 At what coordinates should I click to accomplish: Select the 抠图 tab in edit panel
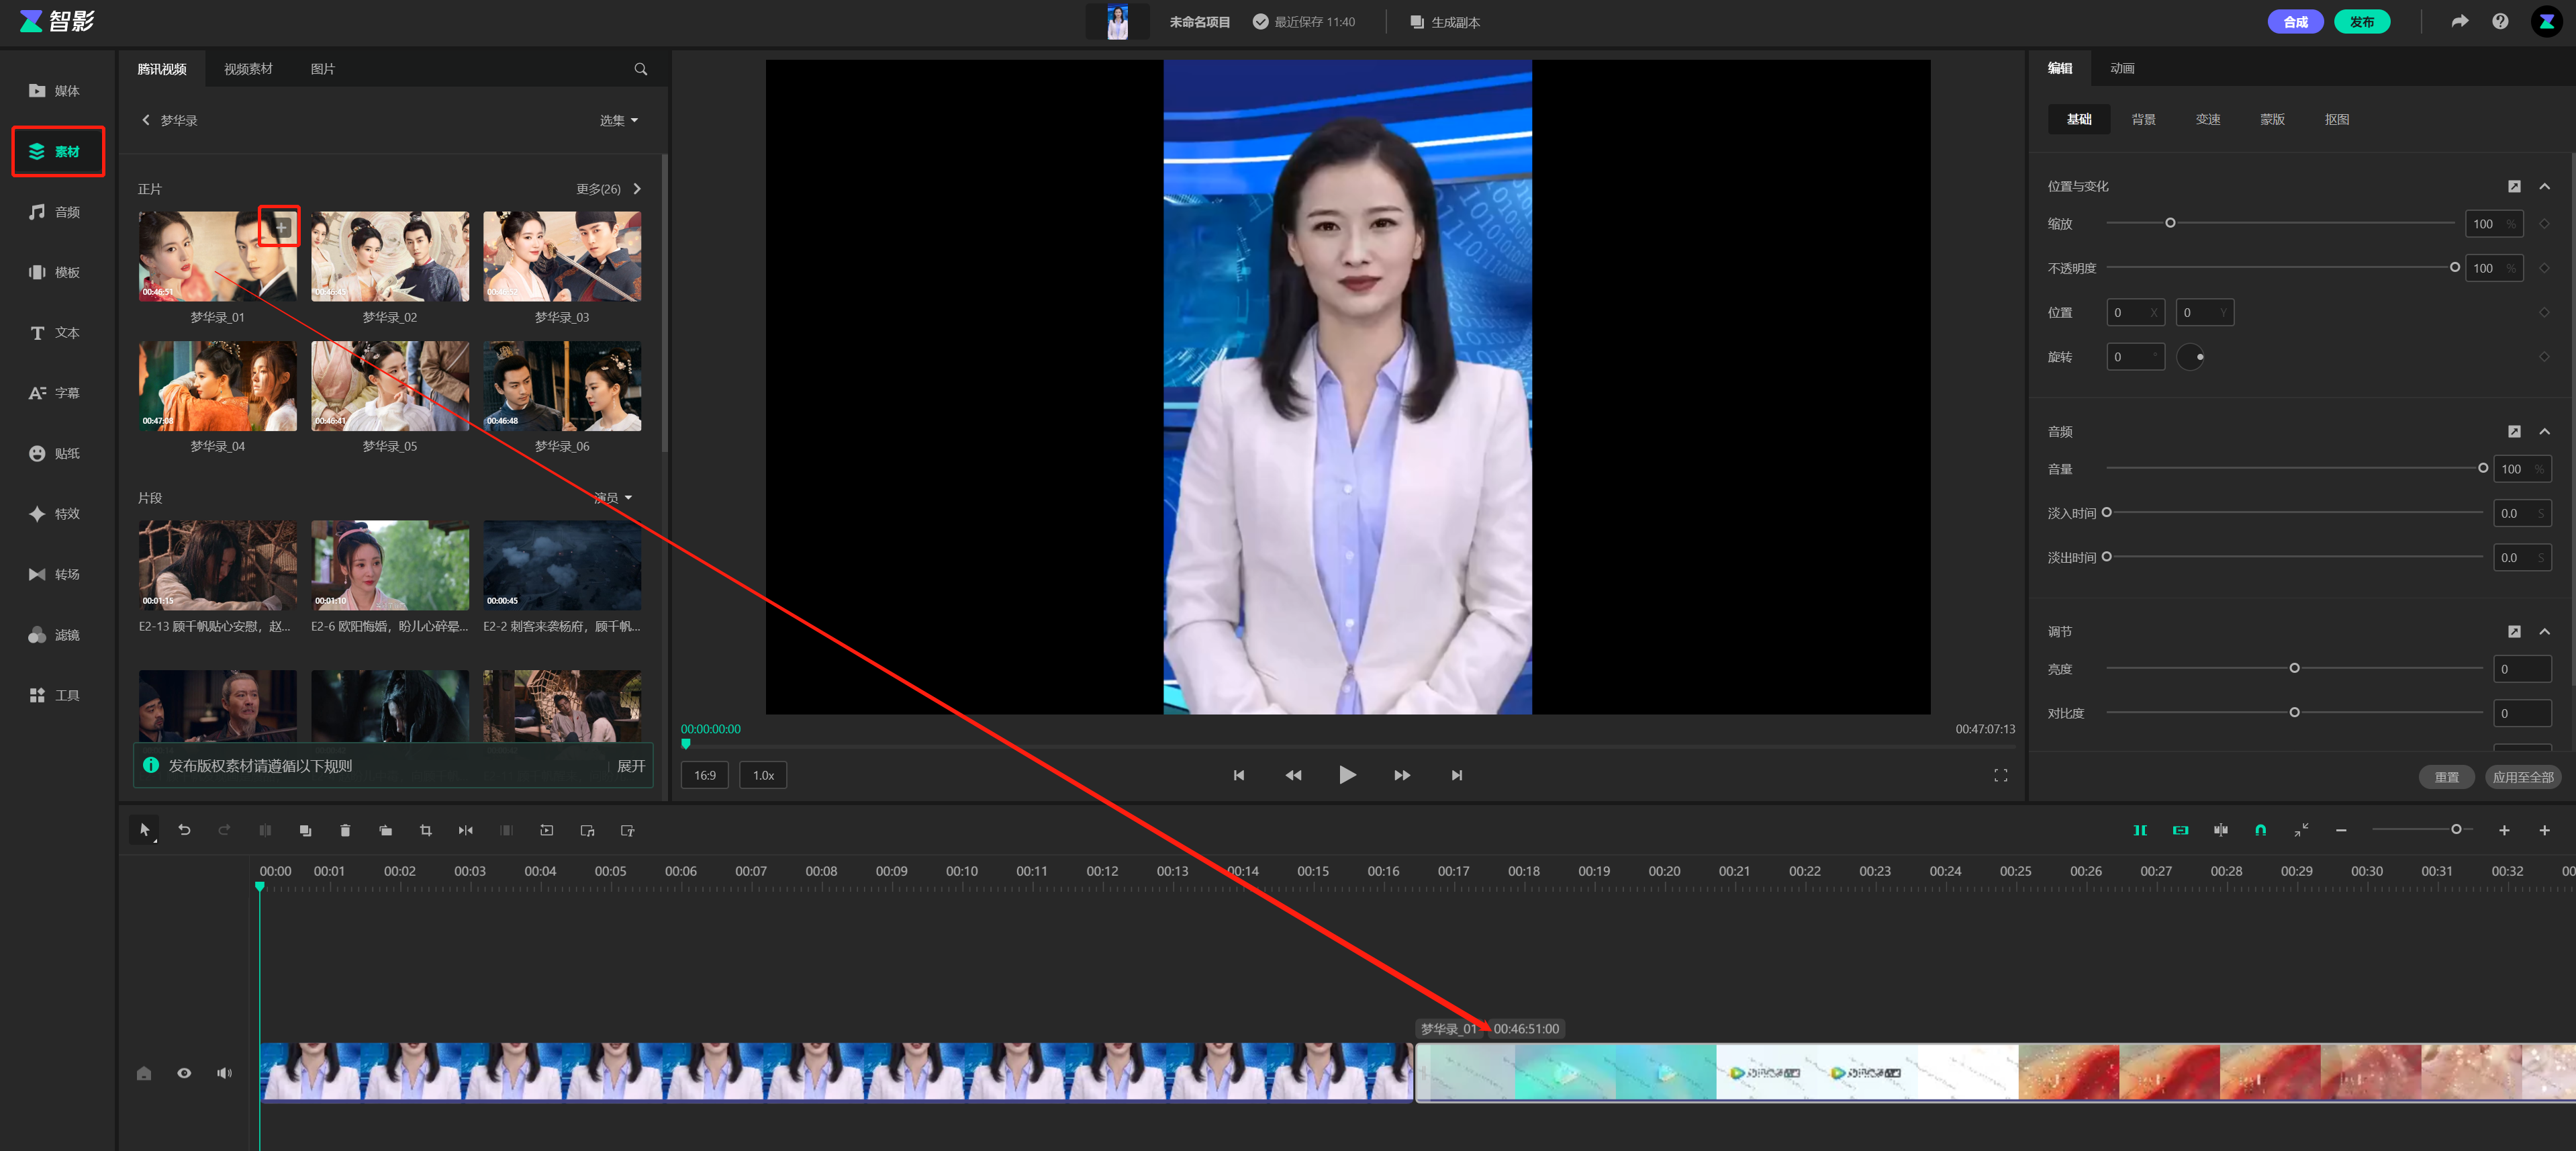coord(2336,119)
